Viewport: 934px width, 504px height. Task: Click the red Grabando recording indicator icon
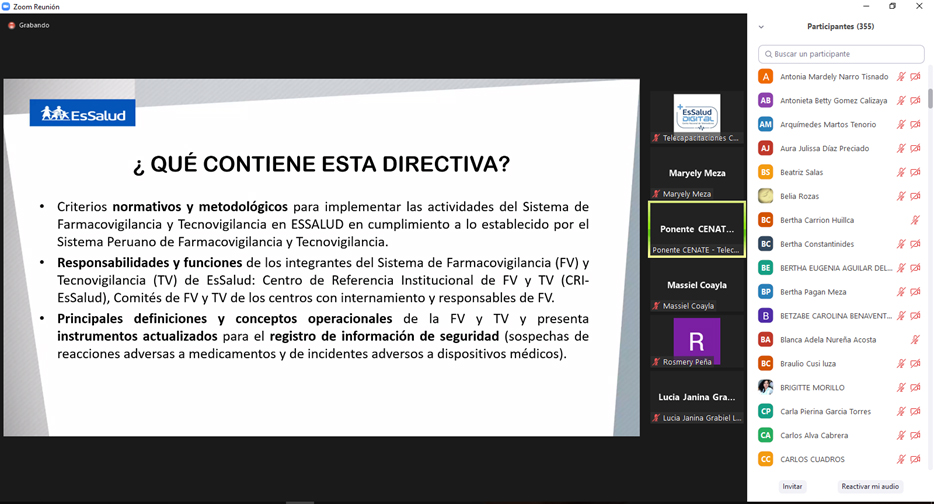[11, 26]
